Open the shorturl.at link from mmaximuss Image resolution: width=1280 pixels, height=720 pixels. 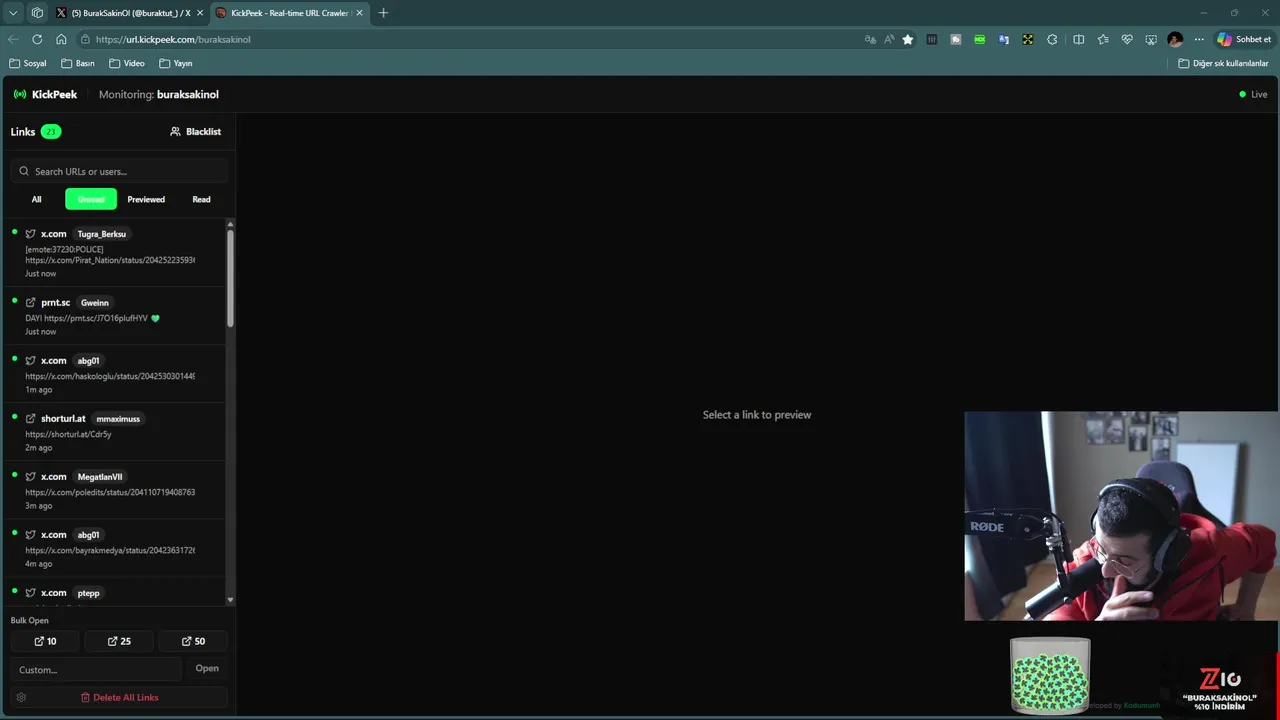tap(114, 432)
